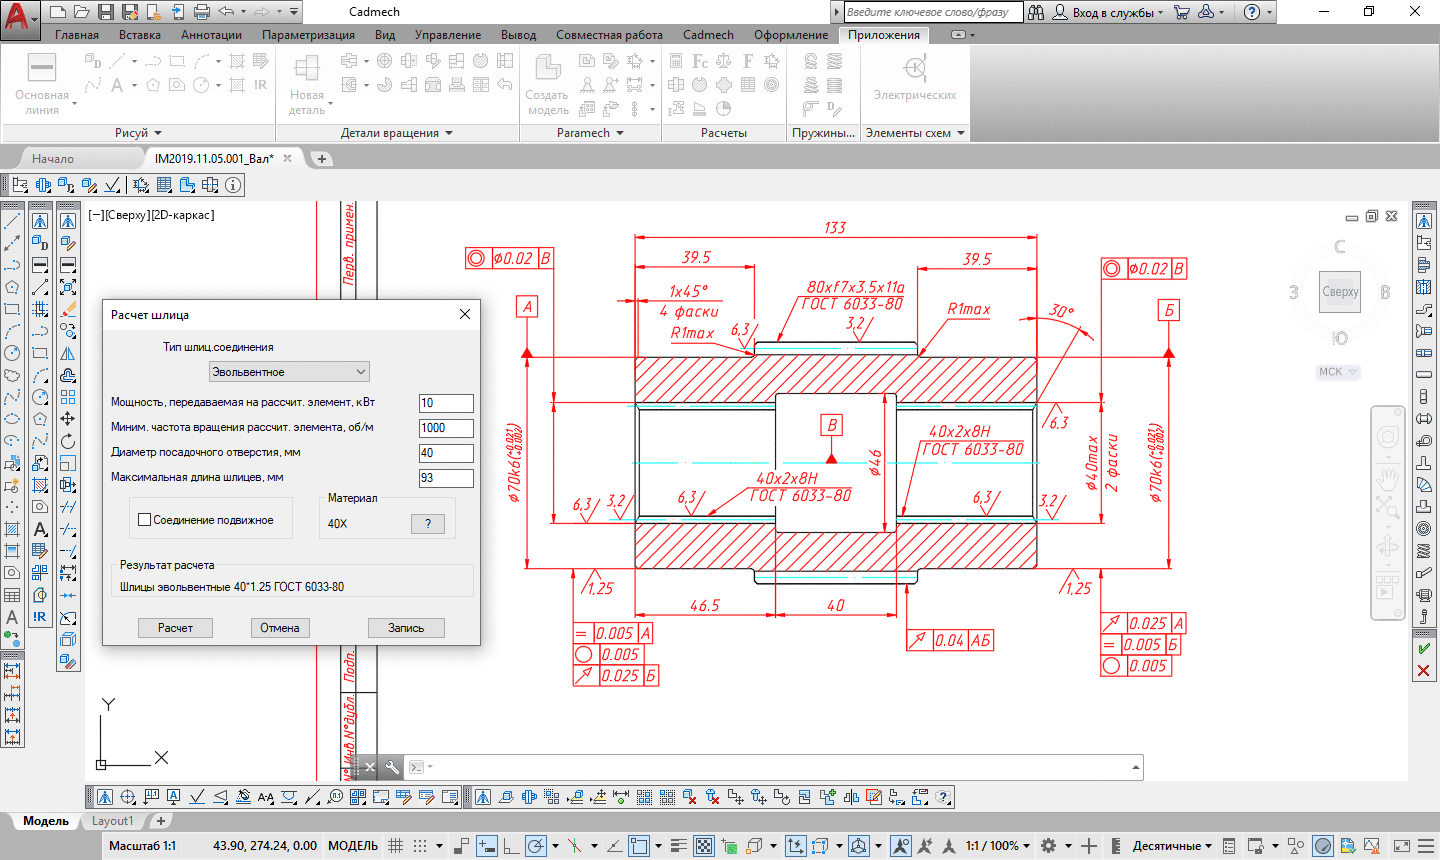
Task: Click the Autodesk App Store cart icon
Action: [1182, 12]
